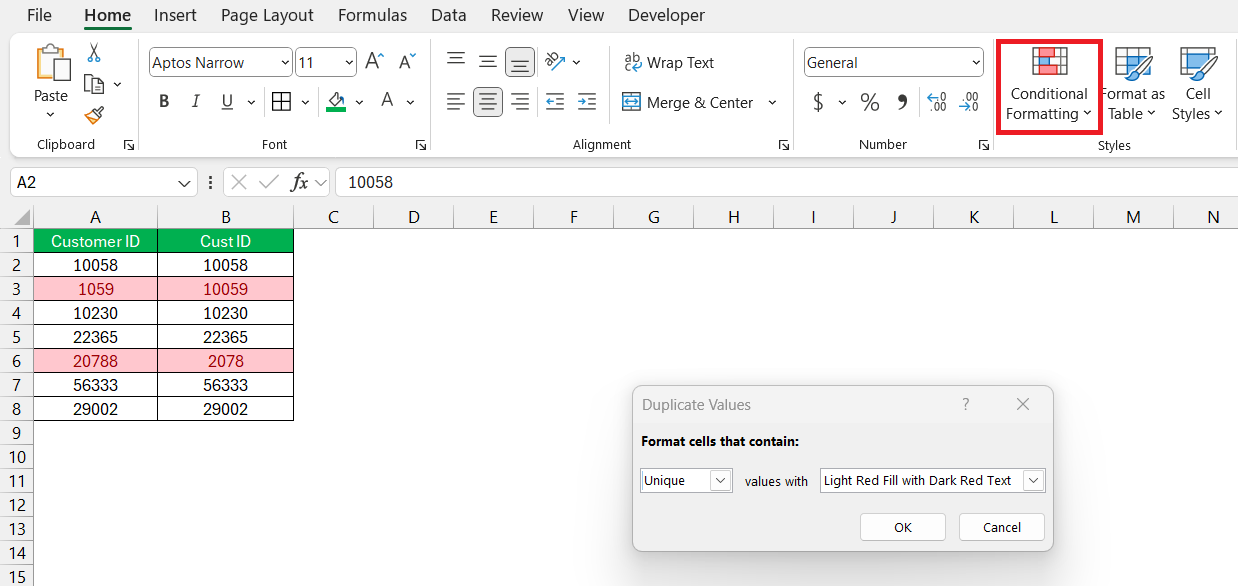Open Alignment settings dialog launcher
Screen dimensions: 1238x586
[783, 145]
